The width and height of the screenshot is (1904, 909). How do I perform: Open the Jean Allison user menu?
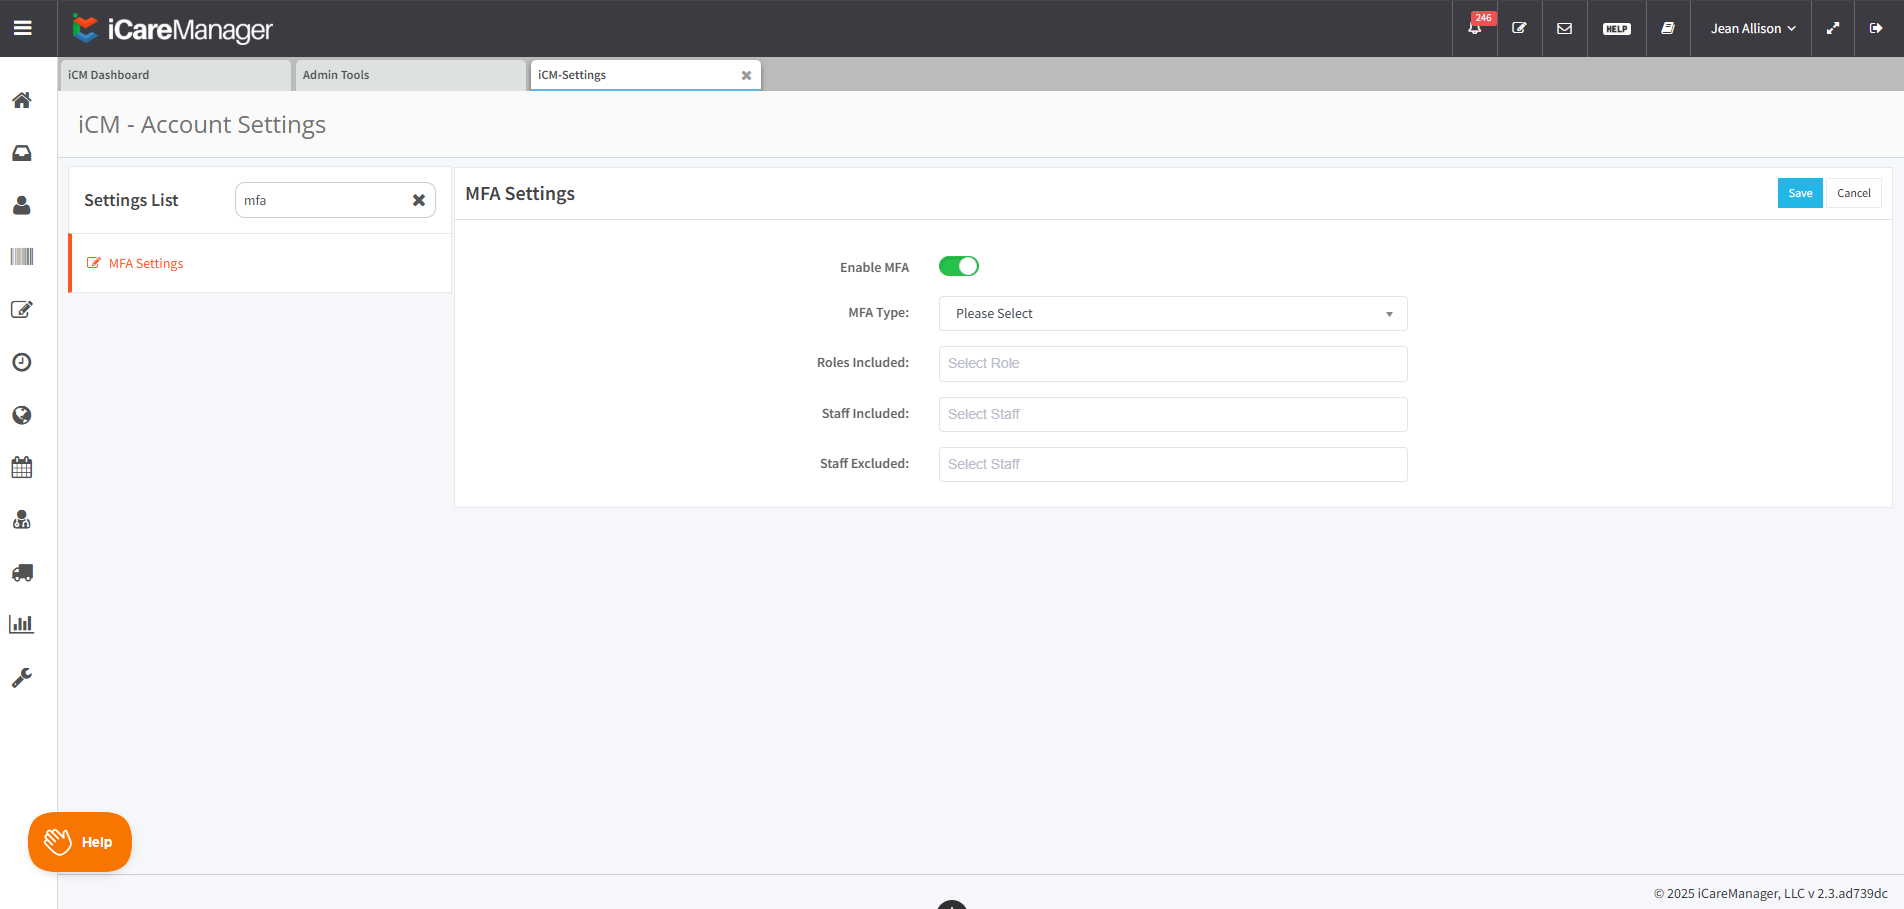point(1753,28)
